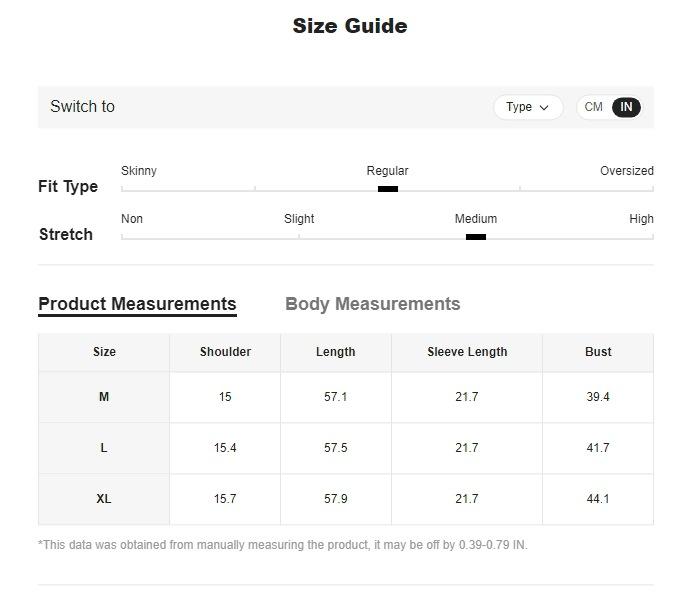Click the Stretch Medium indicator bar
The width and height of the screenshot is (685, 602).
(x=476, y=237)
